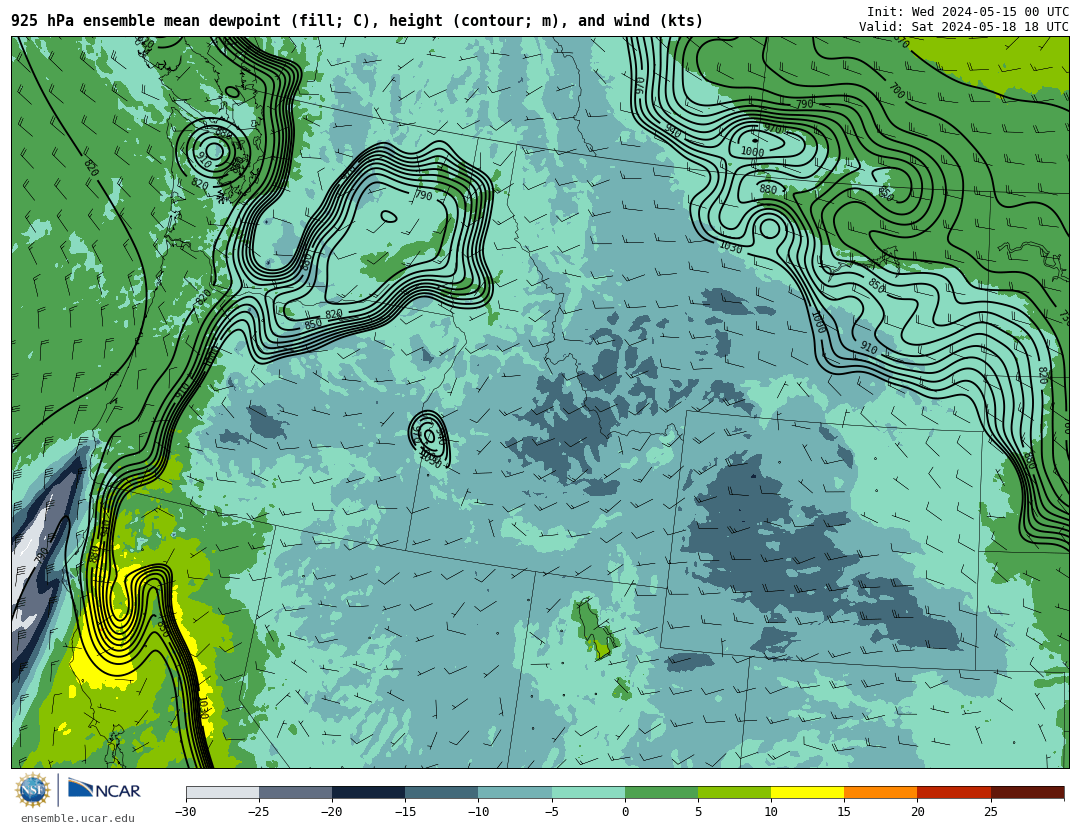
Task: Click the -5 colorbar tick label
Action: click(x=551, y=812)
